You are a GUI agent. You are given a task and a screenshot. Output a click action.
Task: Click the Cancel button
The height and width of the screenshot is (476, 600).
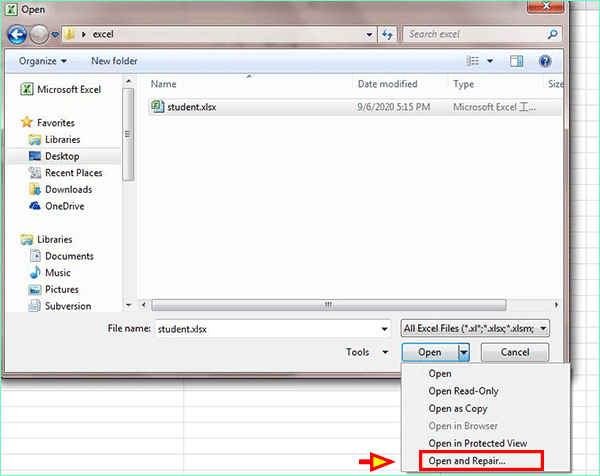coord(515,352)
